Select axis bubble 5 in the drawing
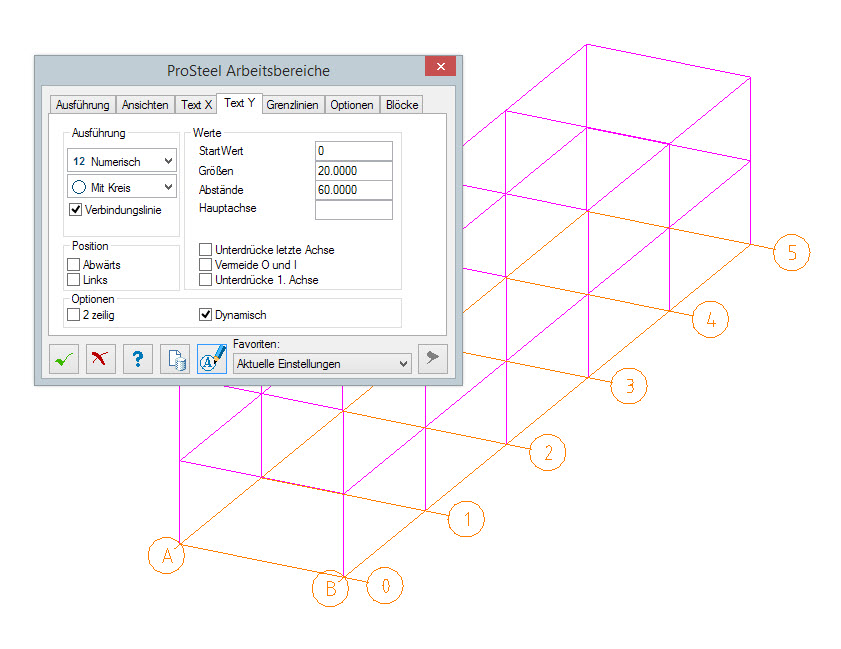The width and height of the screenshot is (841, 649). coord(792,253)
